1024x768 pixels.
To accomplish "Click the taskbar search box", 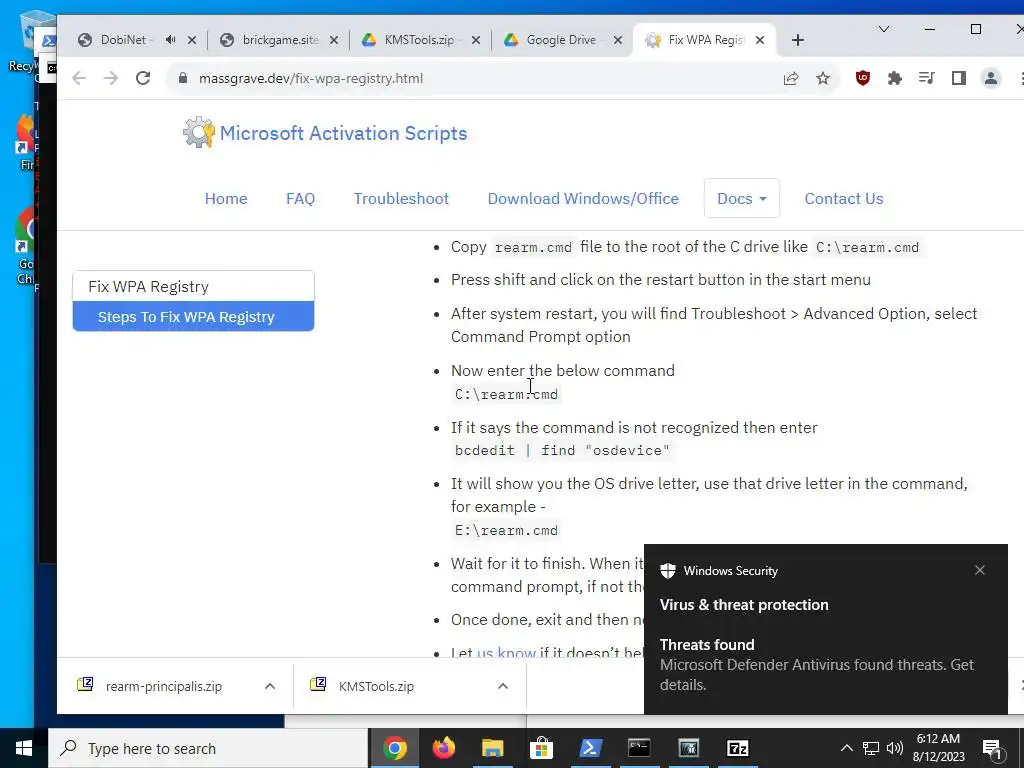I will coord(208,748).
